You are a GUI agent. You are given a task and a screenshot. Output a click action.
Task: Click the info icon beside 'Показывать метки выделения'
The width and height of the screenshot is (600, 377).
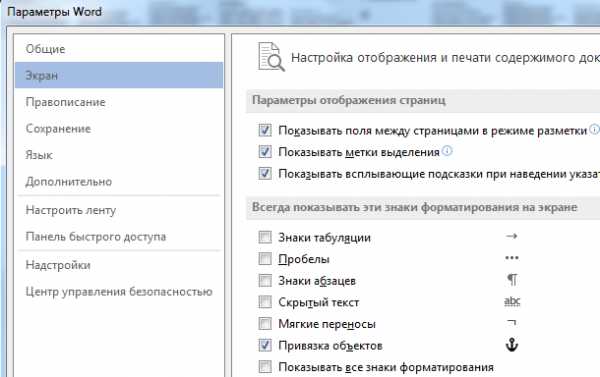point(447,151)
